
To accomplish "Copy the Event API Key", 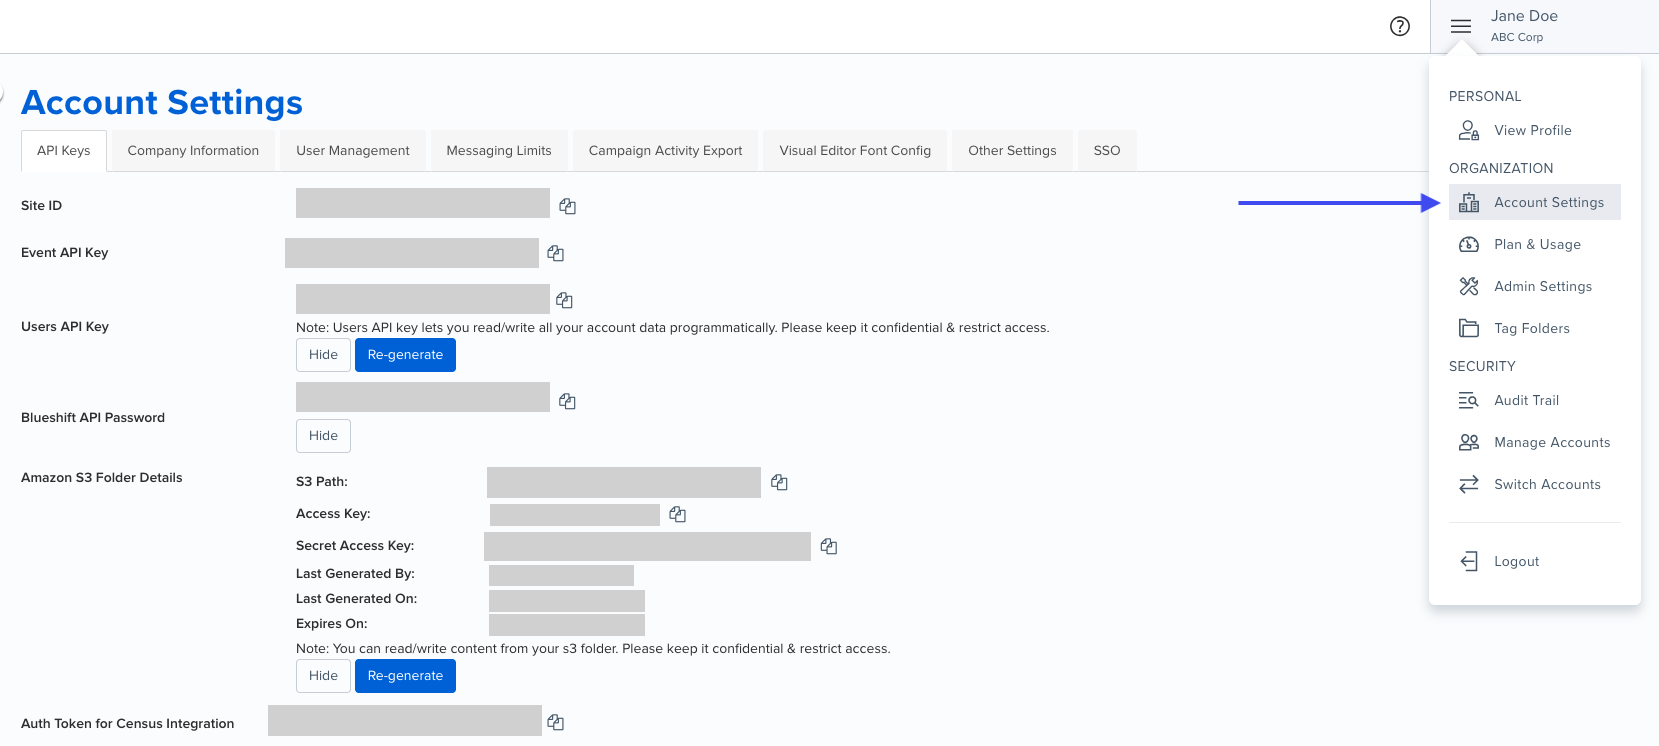I will [x=556, y=254].
